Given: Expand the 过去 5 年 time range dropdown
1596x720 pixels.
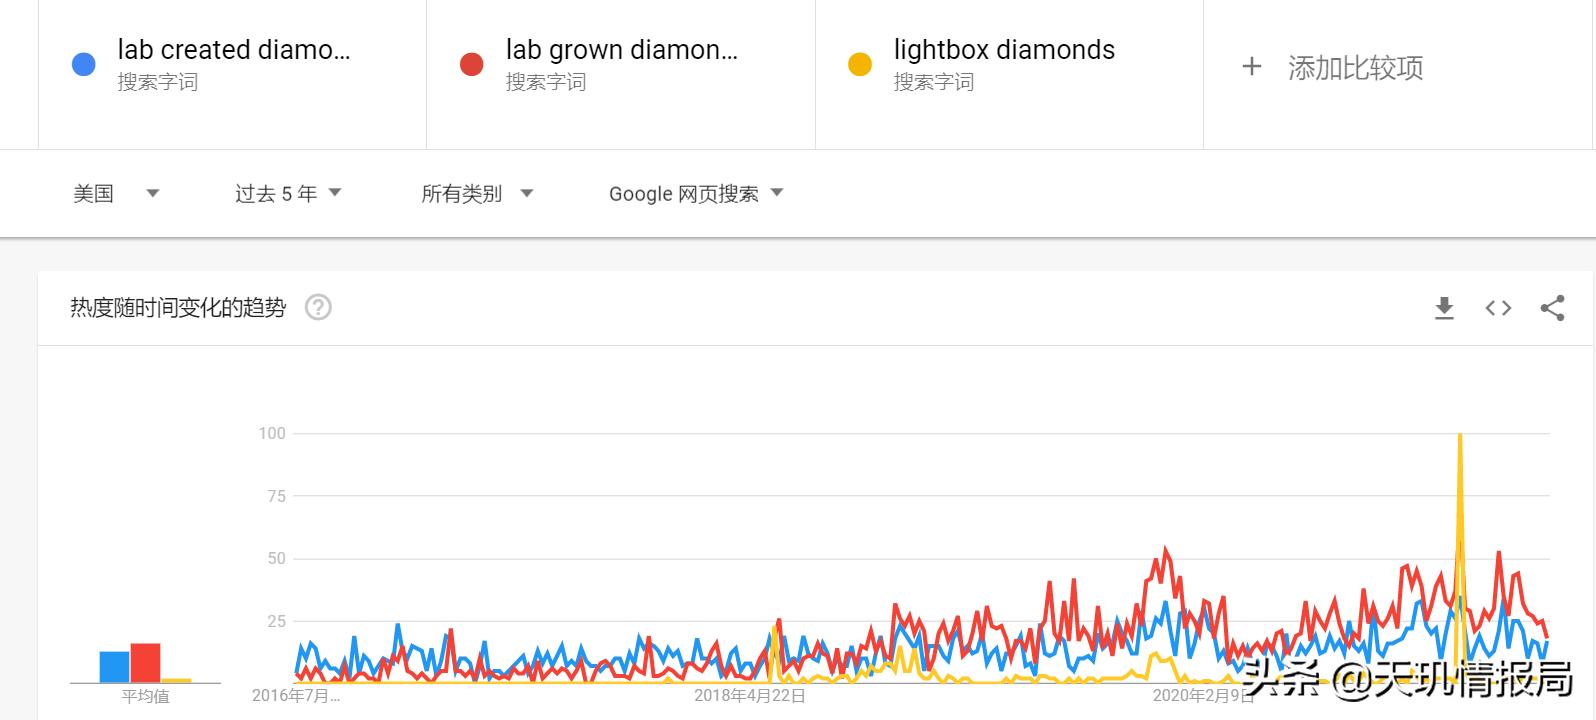Looking at the screenshot, I should coord(288,193).
